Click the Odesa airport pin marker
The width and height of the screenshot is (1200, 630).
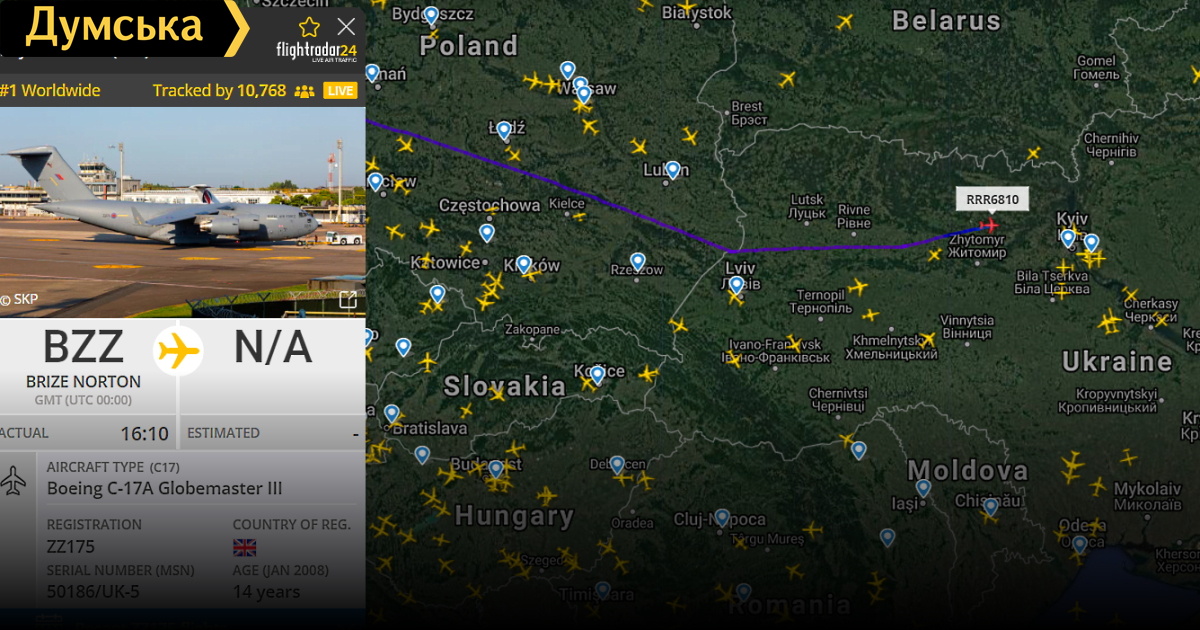pyautogui.click(x=1079, y=545)
